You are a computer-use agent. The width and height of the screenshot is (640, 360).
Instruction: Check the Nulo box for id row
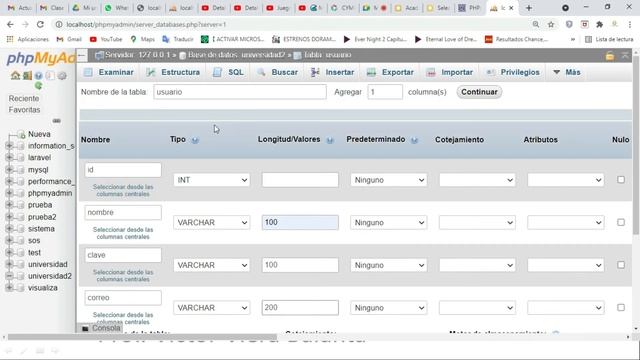point(621,180)
